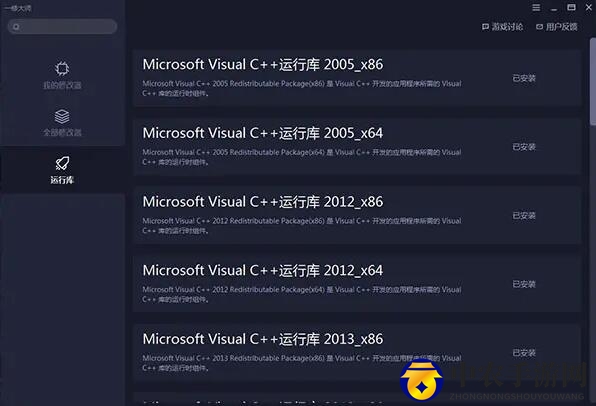Select Microsoft Visual C++运行库 2013_x86 entry title
The width and height of the screenshot is (596, 406).
pos(263,339)
